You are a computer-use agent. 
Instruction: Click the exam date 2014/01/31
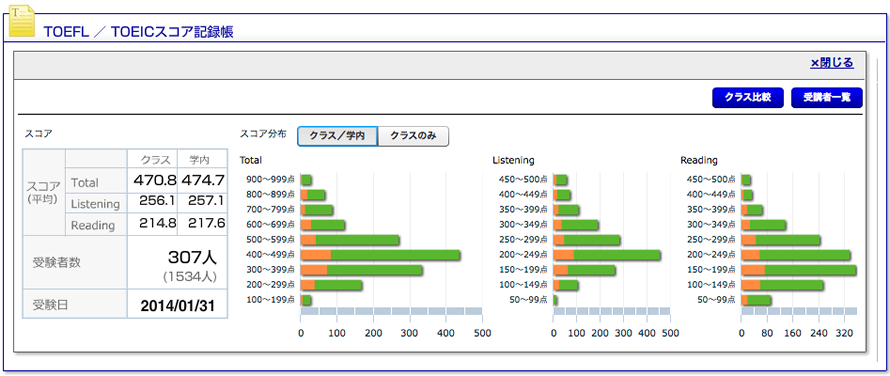point(177,306)
